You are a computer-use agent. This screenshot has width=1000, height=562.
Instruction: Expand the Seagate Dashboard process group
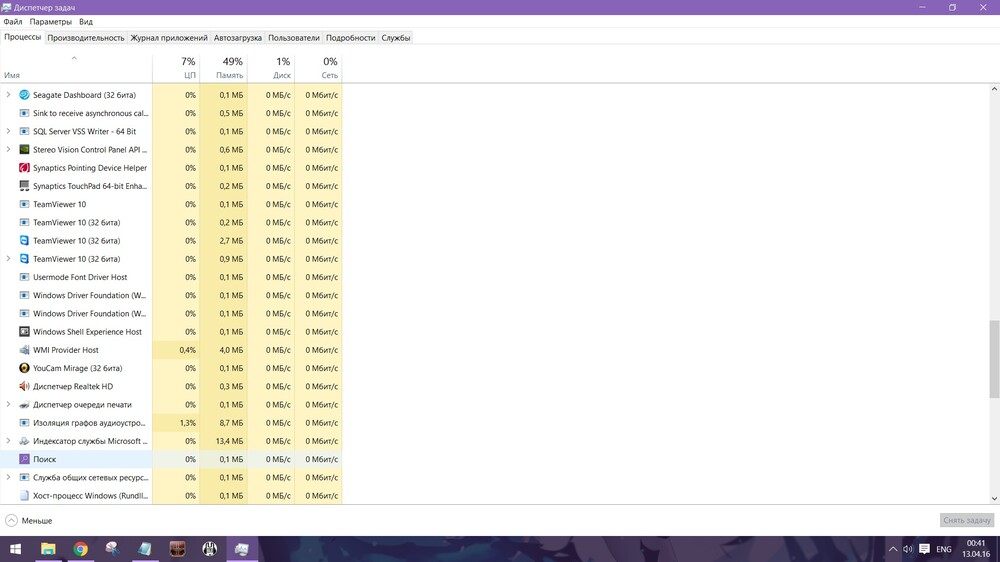tap(8, 95)
